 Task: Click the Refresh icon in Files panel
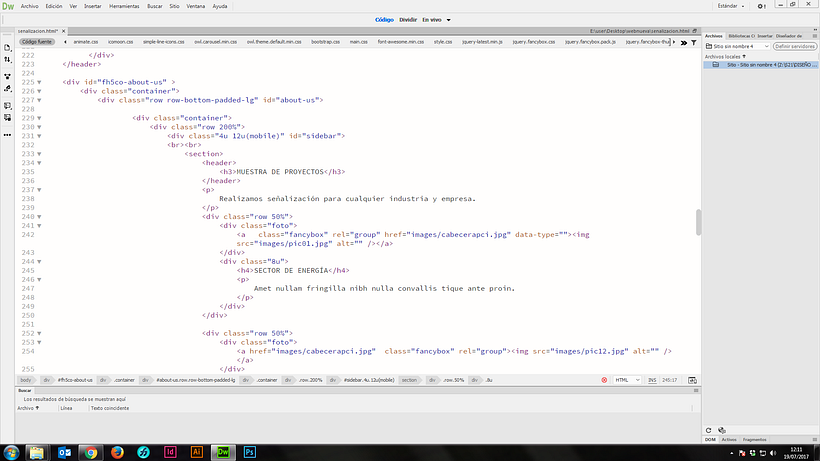[x=709, y=430]
